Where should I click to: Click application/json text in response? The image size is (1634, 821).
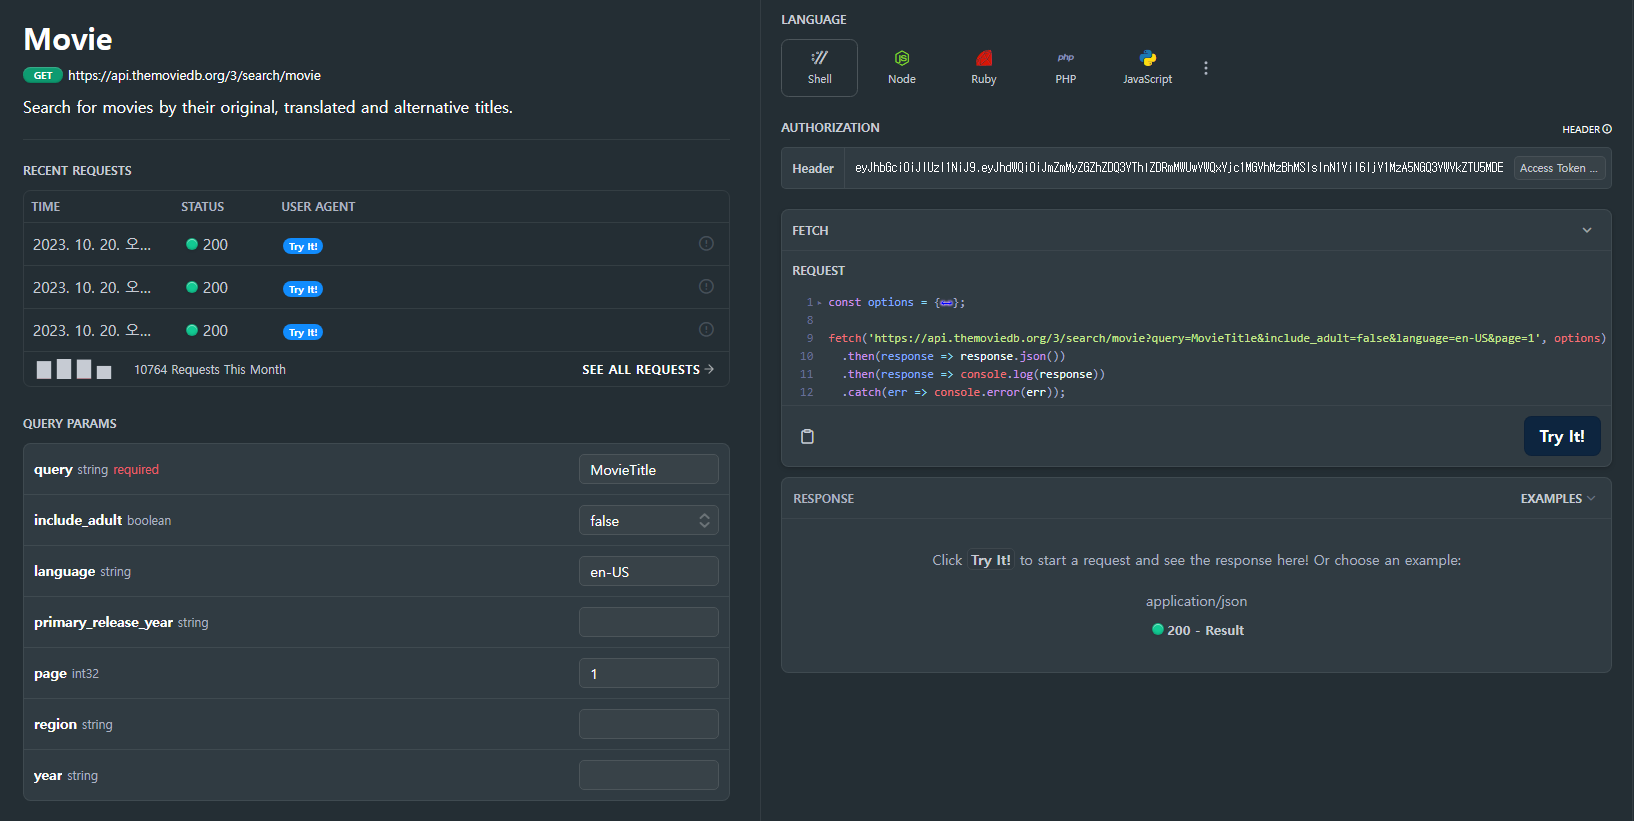[x=1196, y=601]
